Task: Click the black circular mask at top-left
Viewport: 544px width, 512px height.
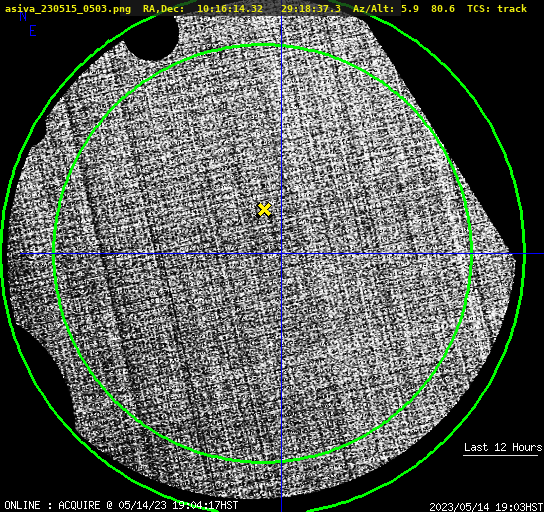Action: (152, 38)
